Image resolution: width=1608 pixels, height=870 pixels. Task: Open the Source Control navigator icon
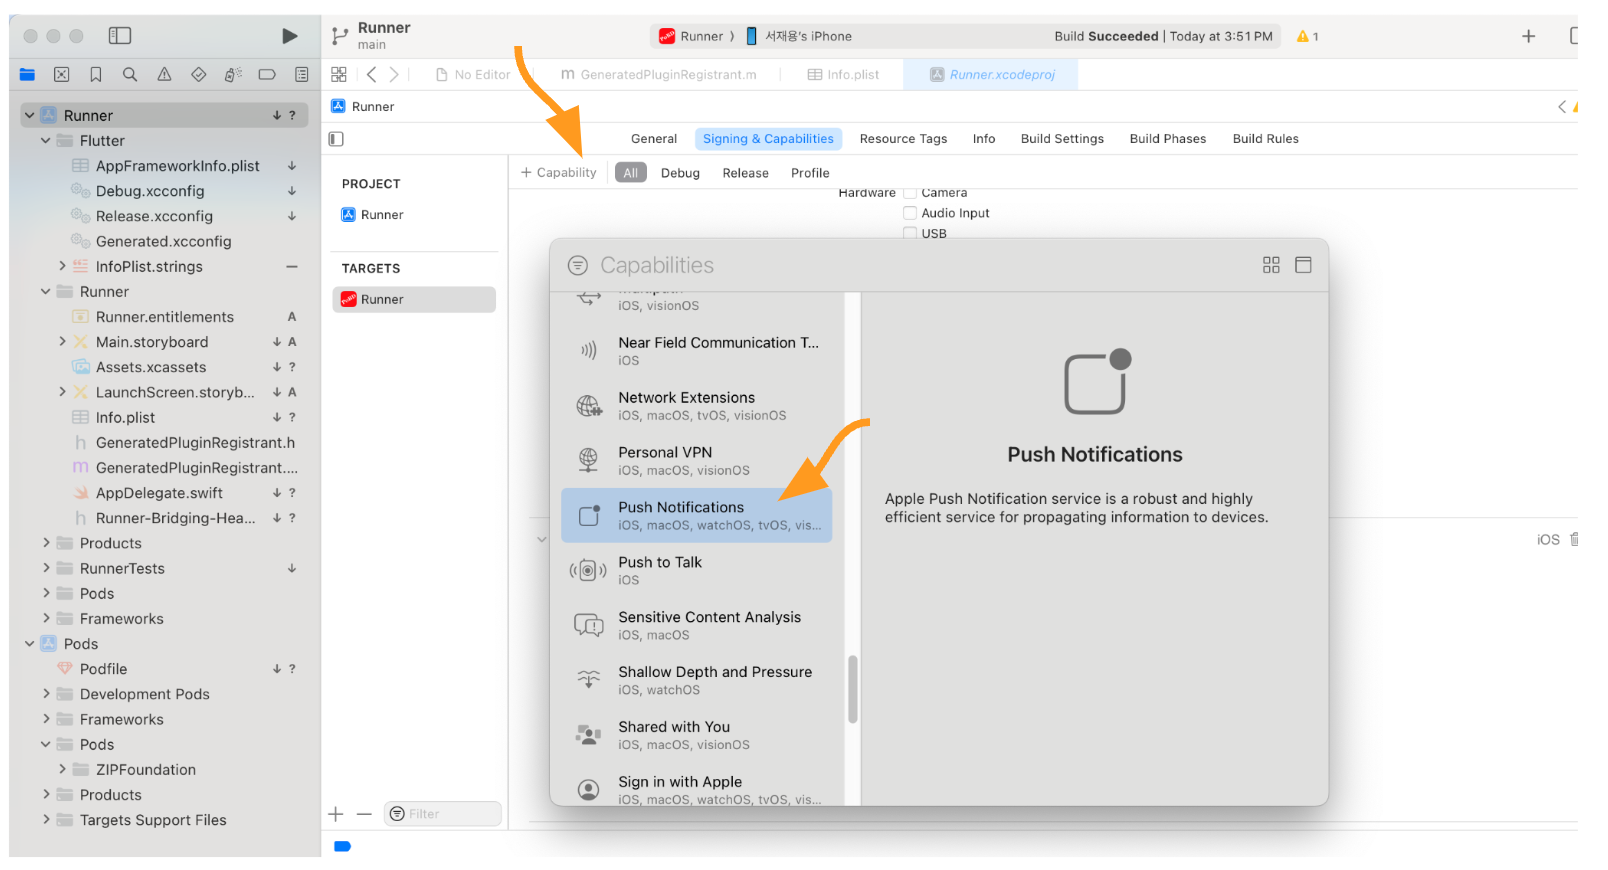(x=61, y=74)
